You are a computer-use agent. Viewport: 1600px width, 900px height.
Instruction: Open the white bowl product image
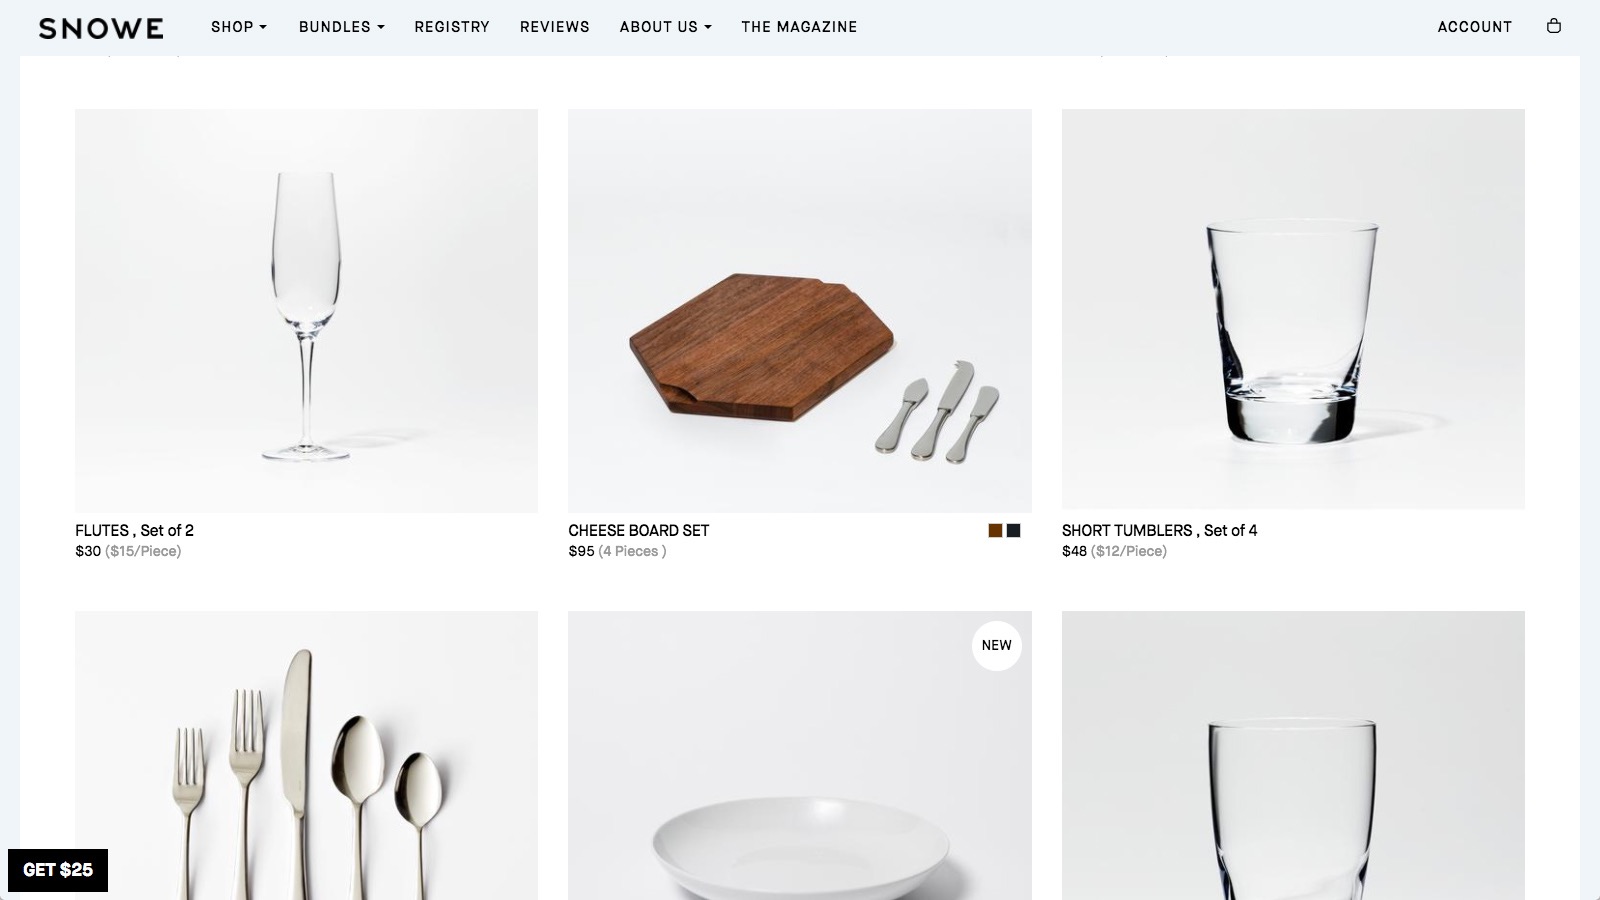pos(800,755)
